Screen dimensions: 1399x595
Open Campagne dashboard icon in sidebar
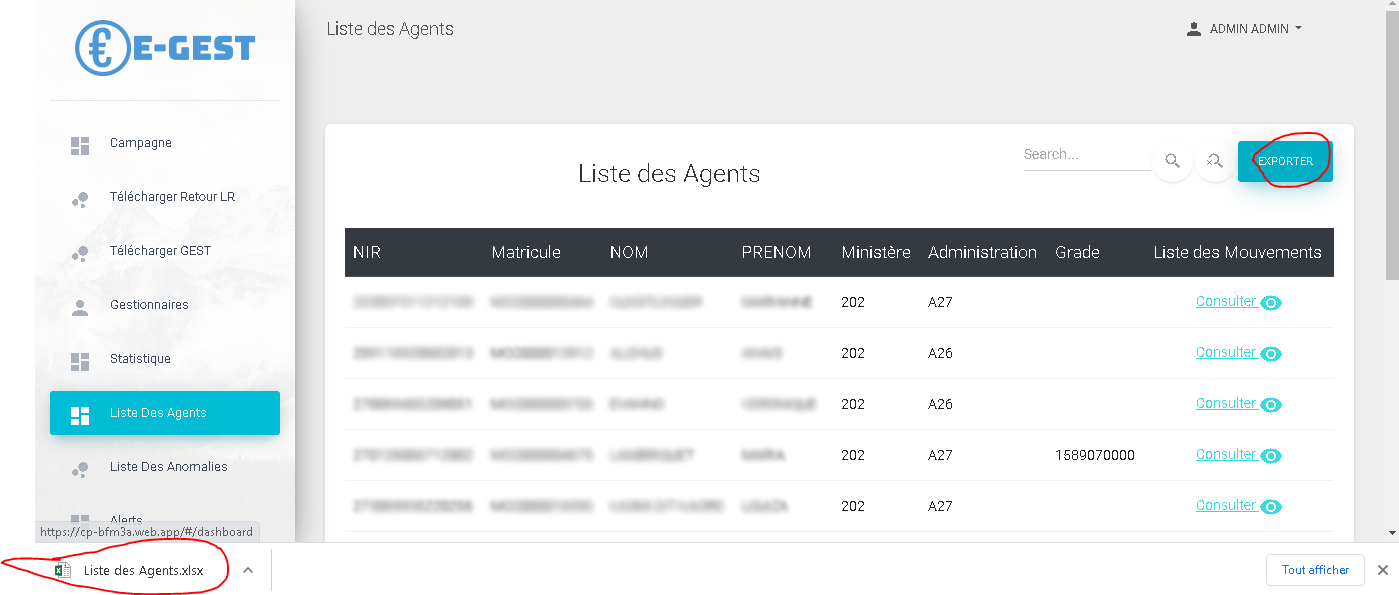[80, 146]
